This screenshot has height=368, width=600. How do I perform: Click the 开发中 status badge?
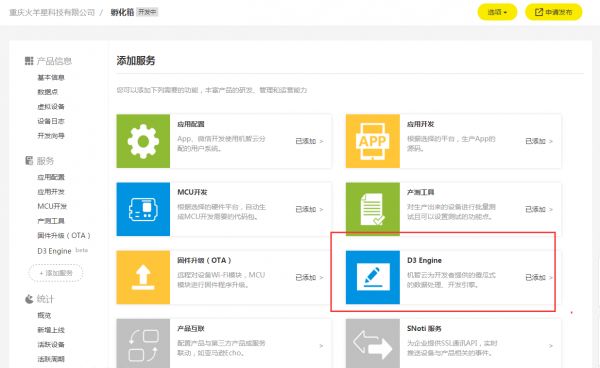(x=147, y=12)
